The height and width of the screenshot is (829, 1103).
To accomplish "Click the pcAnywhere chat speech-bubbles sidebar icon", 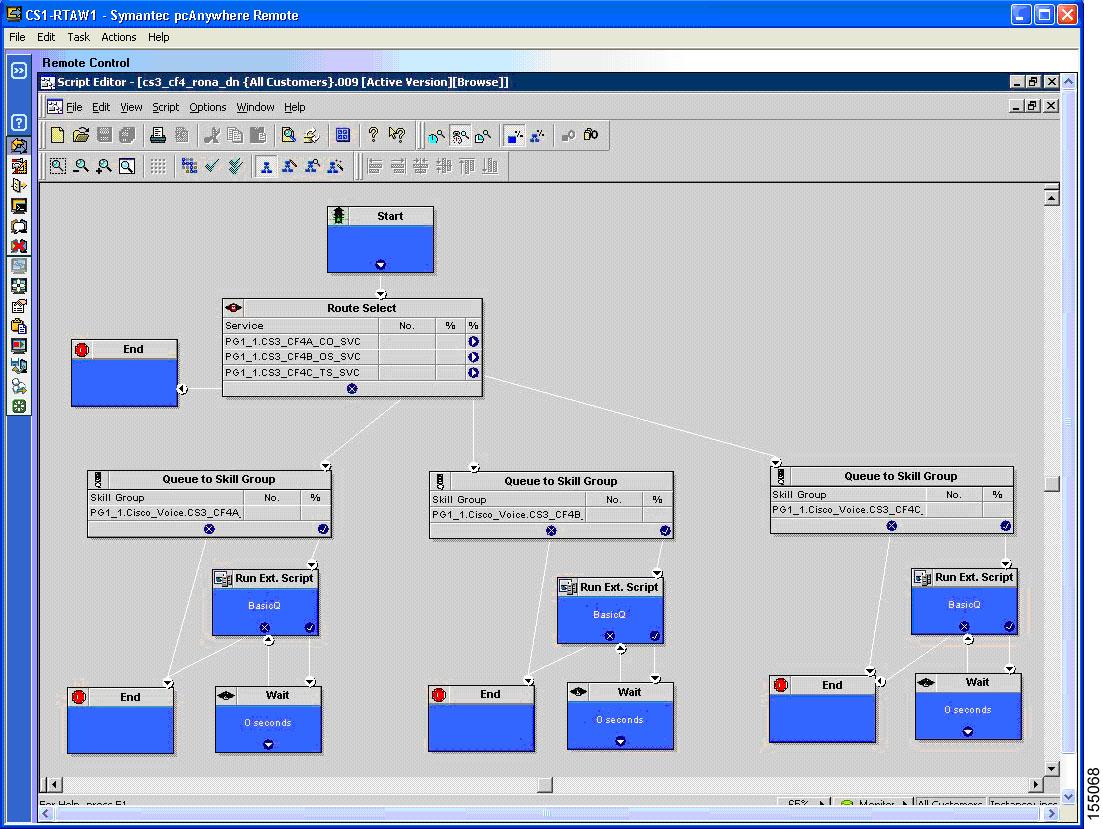I will click(x=19, y=227).
